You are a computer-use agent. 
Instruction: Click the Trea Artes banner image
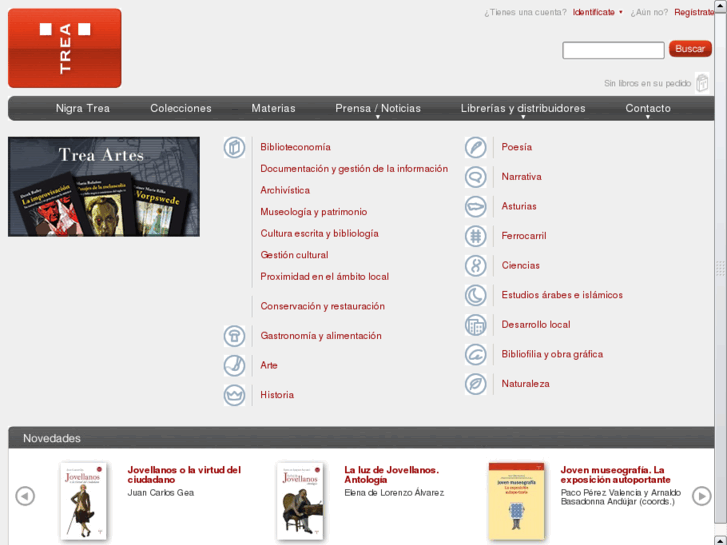pyautogui.click(x=104, y=187)
